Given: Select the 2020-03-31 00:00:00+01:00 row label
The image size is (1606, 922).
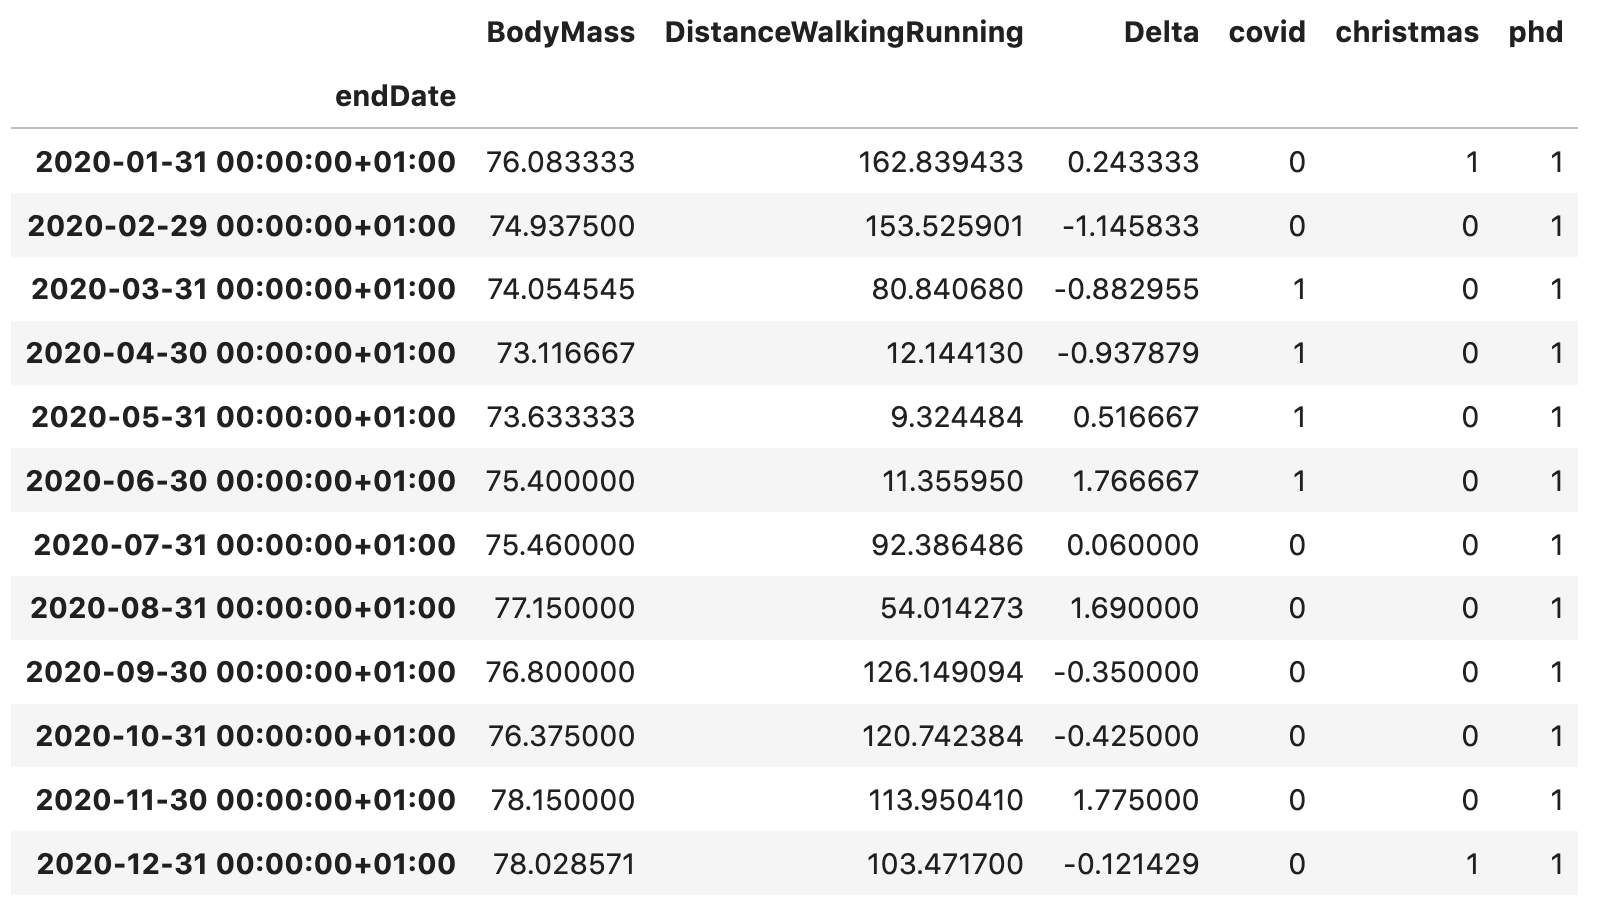Looking at the screenshot, I should (x=243, y=290).
